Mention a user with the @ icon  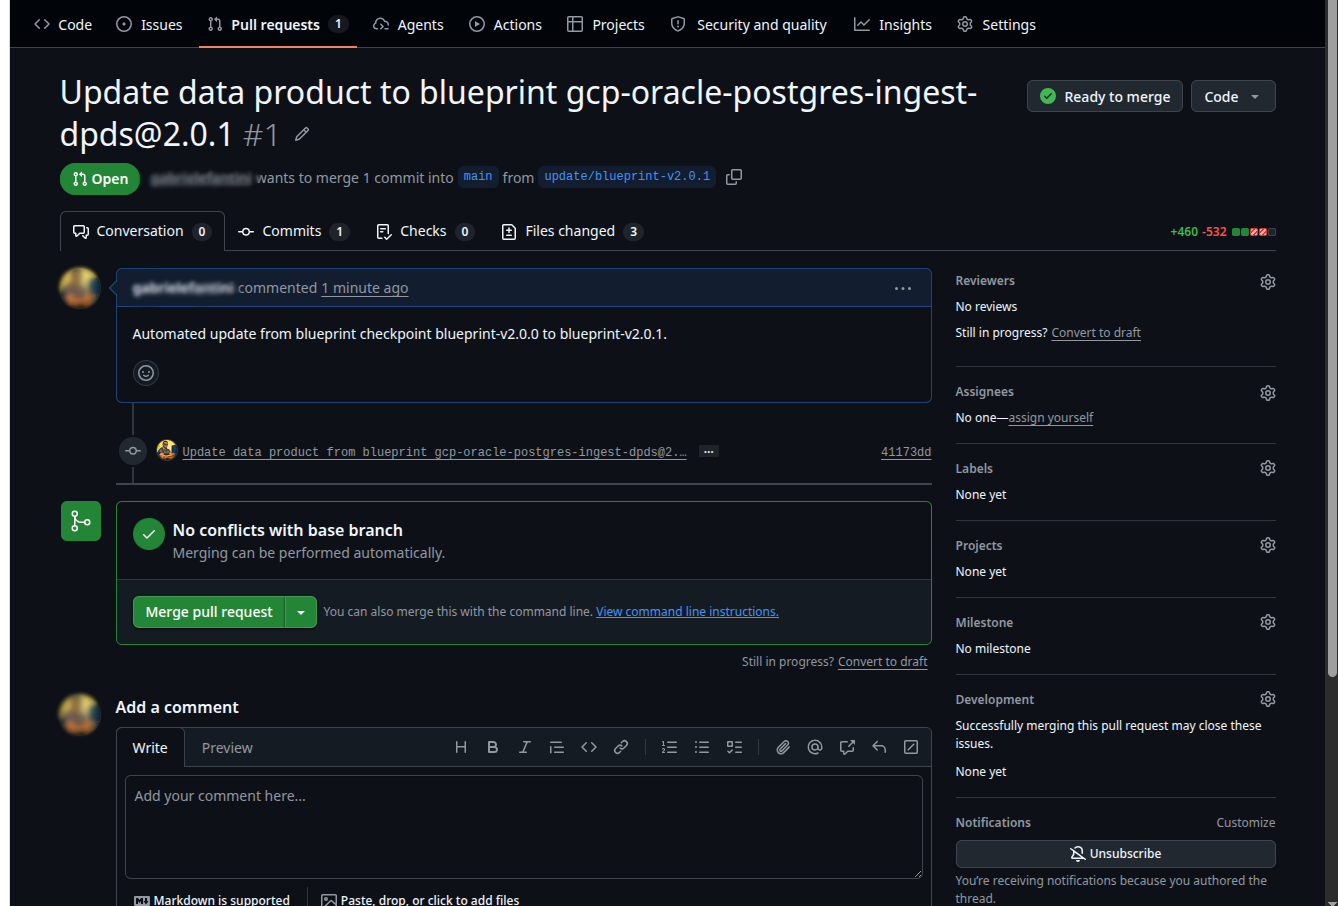click(815, 747)
